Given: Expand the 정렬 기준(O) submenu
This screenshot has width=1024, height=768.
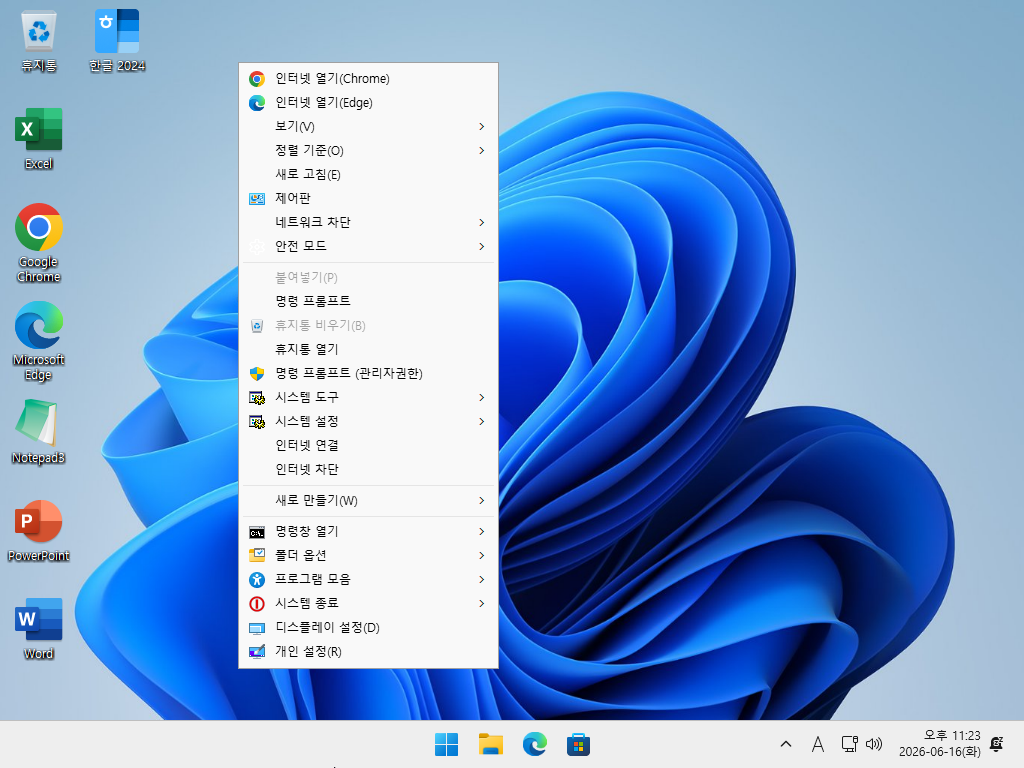Looking at the screenshot, I should click(368, 151).
